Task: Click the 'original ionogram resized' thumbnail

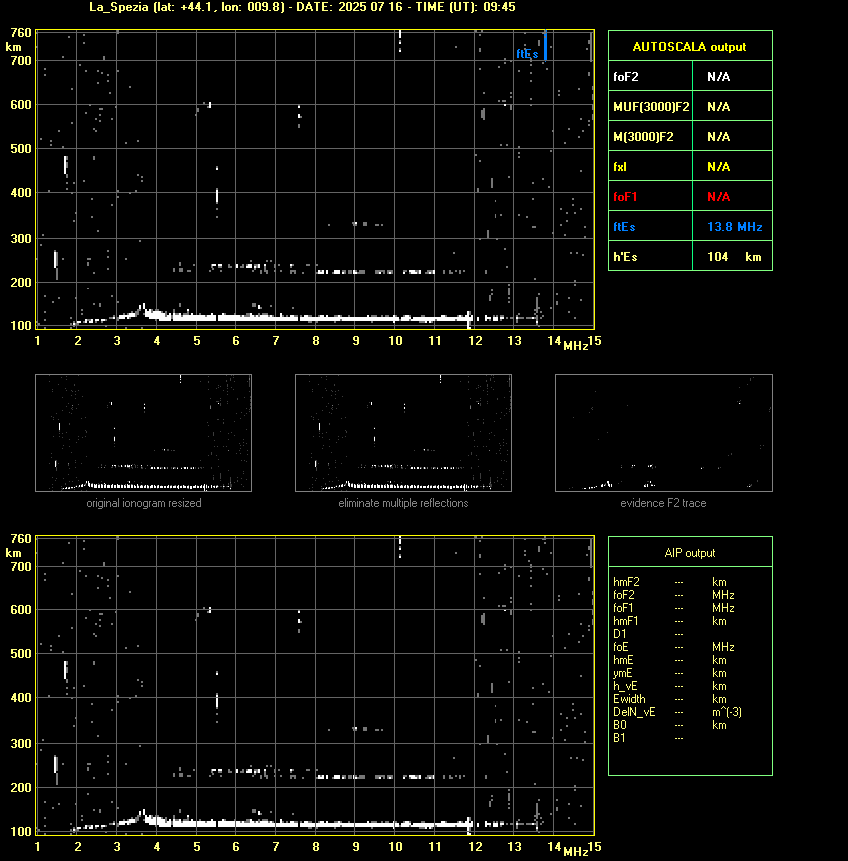Action: tap(143, 433)
